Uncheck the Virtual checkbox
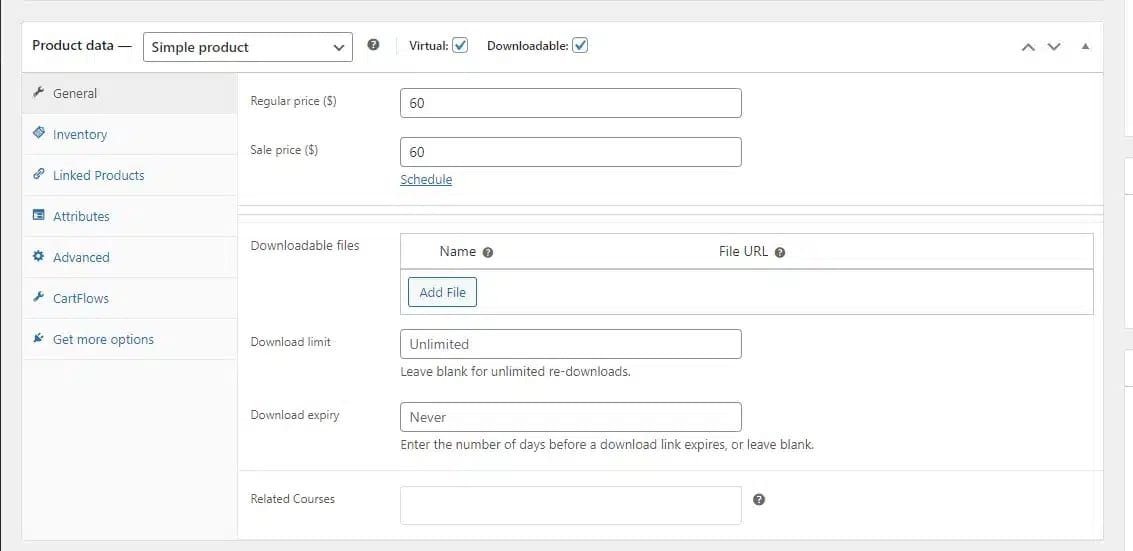The height and width of the screenshot is (551, 1133). 460,45
